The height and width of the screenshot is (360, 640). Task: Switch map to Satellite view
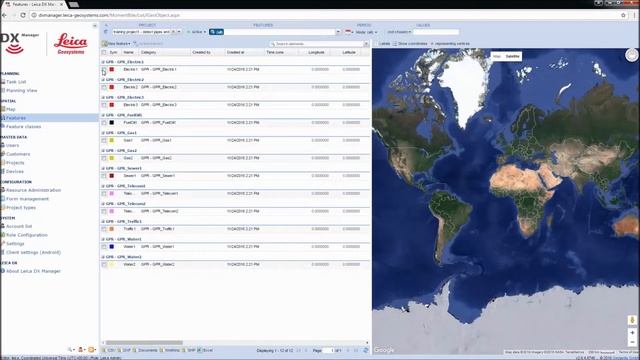tap(513, 56)
